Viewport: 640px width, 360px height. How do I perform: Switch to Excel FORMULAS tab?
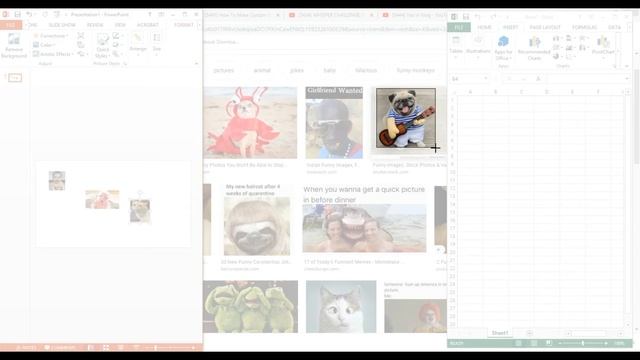pos(584,27)
